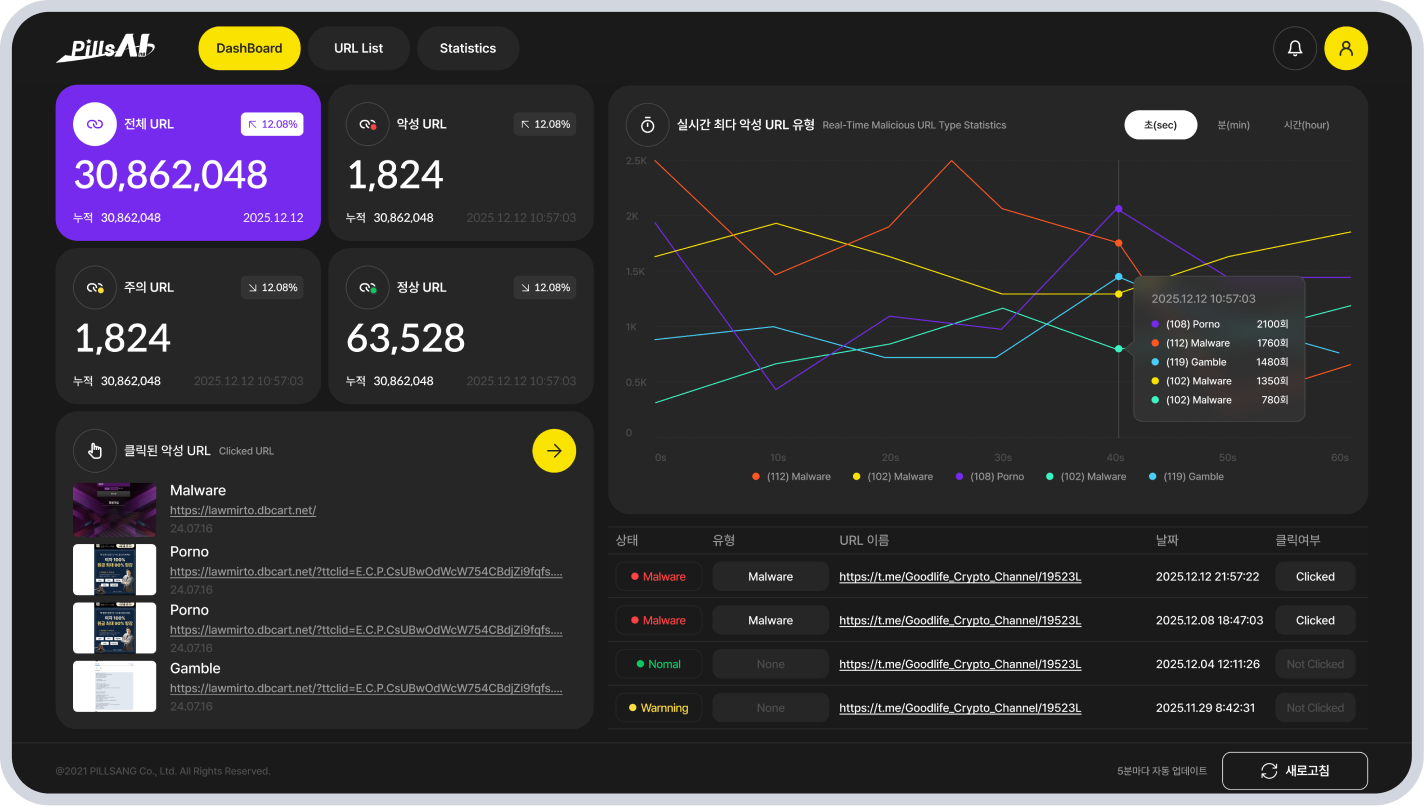Image resolution: width=1424 pixels, height=806 pixels.
Task: Click the 주의 URL card icon
Action: (95, 287)
